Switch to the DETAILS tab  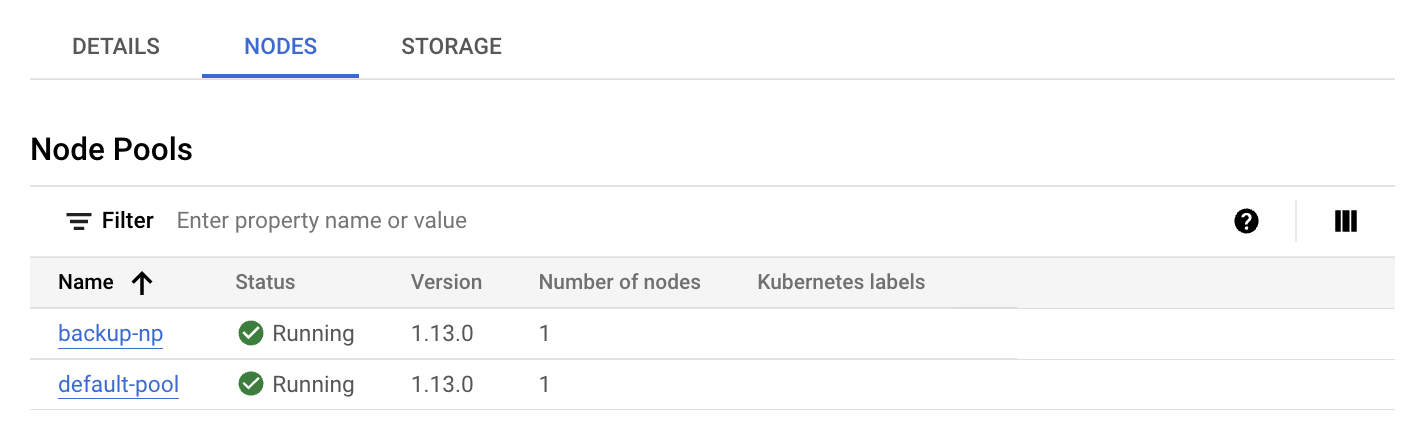point(116,47)
